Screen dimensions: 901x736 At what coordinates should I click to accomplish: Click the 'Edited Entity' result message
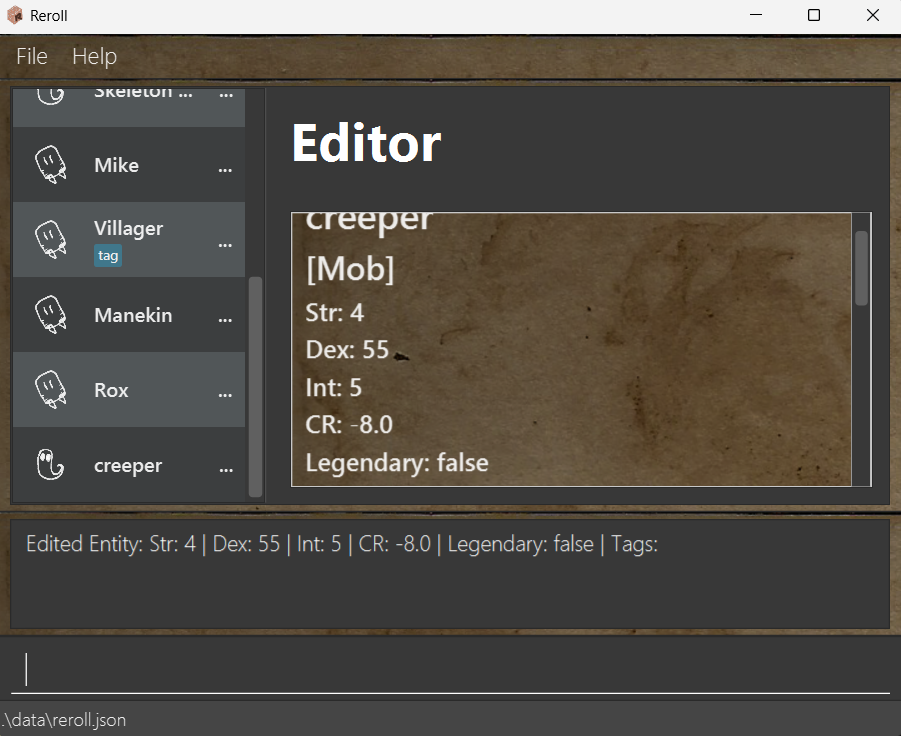pos(342,544)
